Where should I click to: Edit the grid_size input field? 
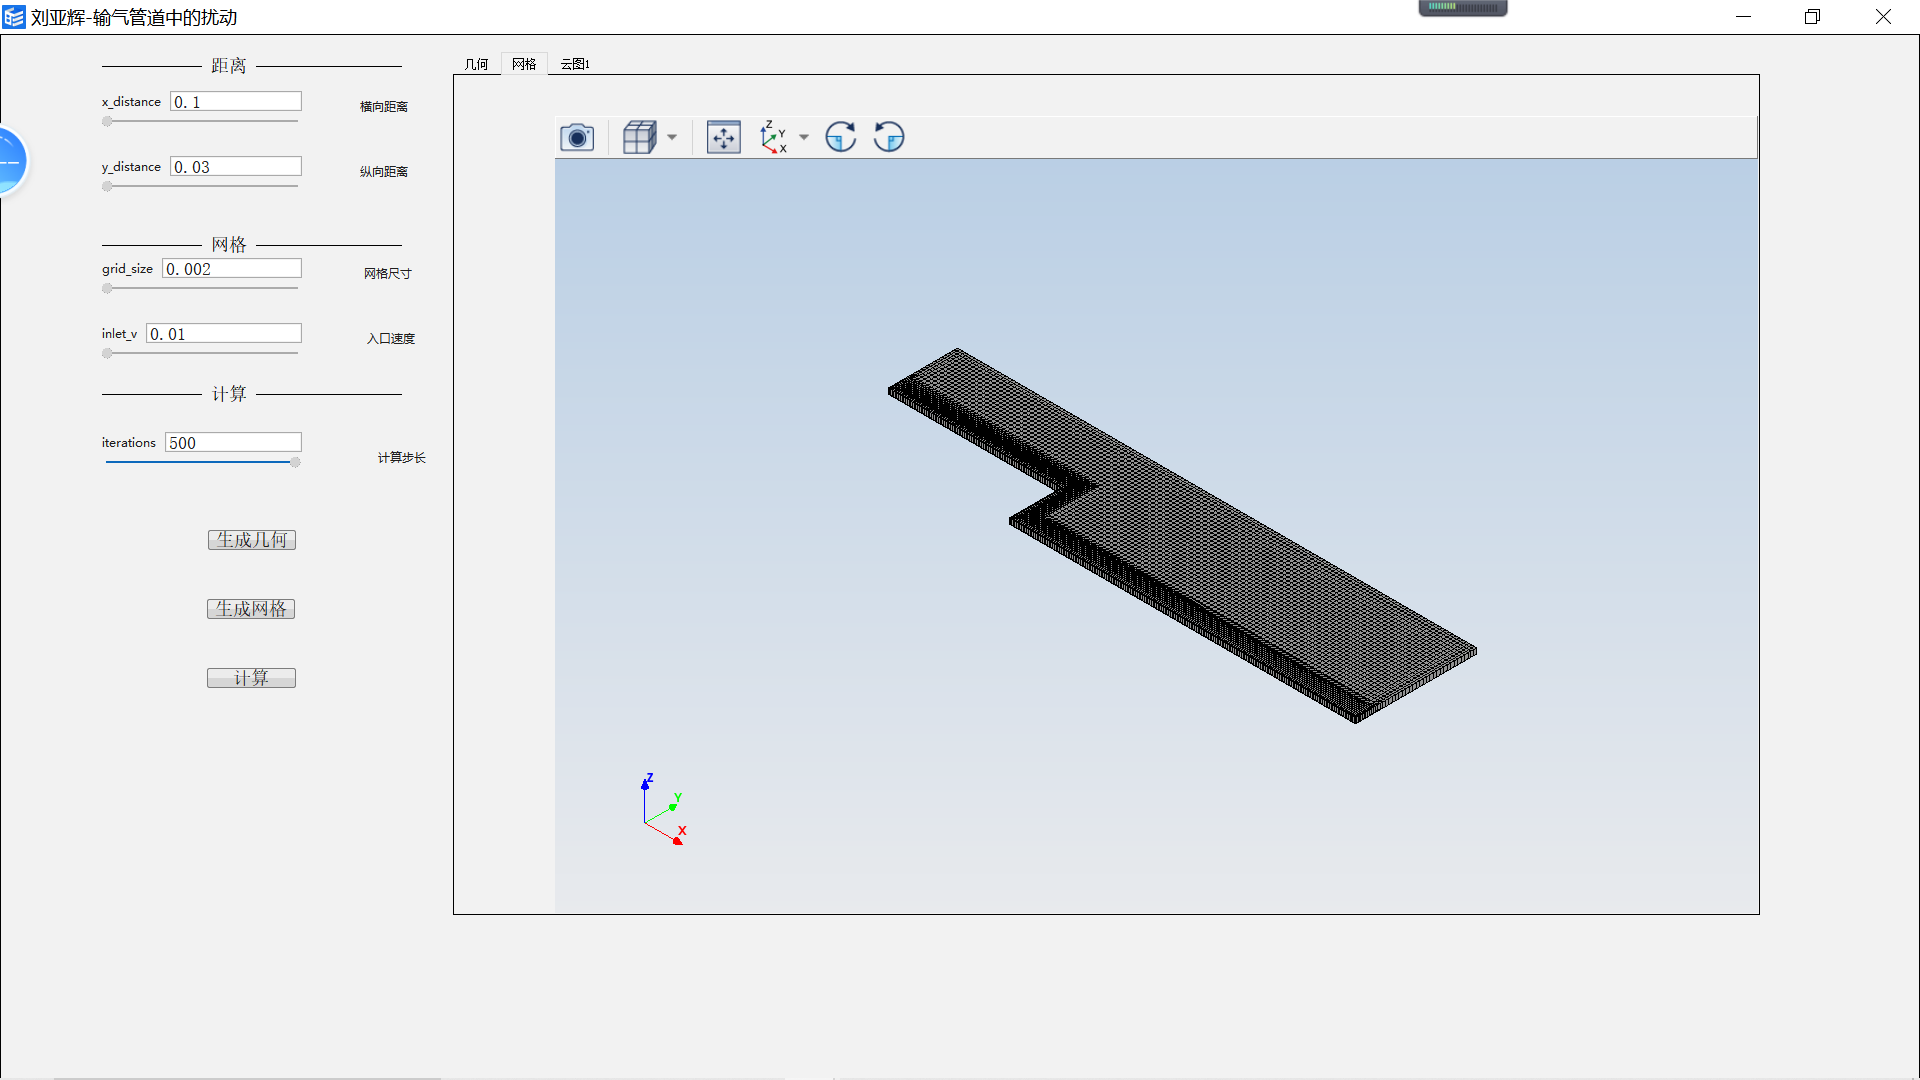click(231, 269)
